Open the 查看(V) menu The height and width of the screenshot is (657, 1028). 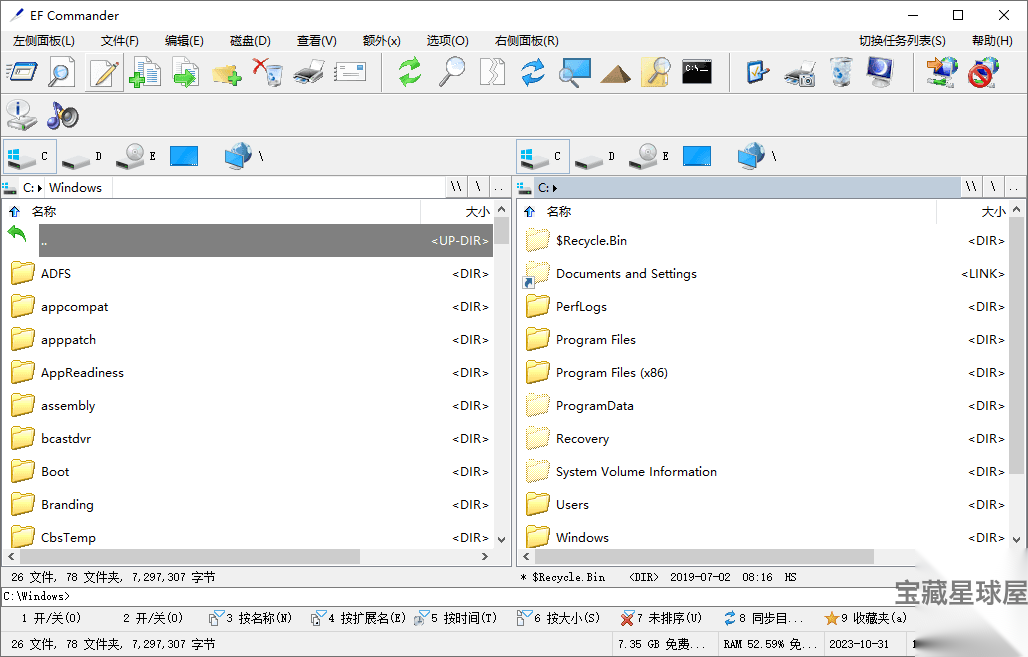317,41
